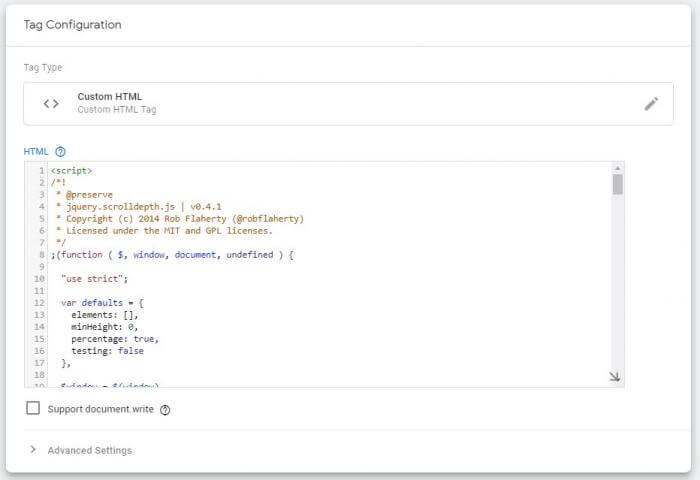Click the resize handle arrow in code editor
Image resolution: width=700 pixels, height=480 pixels.
pos(615,376)
